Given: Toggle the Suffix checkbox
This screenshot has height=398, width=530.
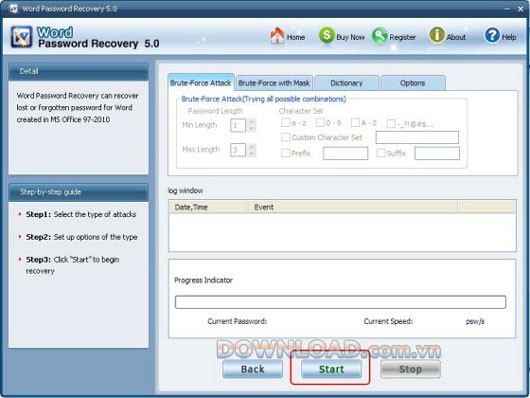Looking at the screenshot, I should [381, 153].
